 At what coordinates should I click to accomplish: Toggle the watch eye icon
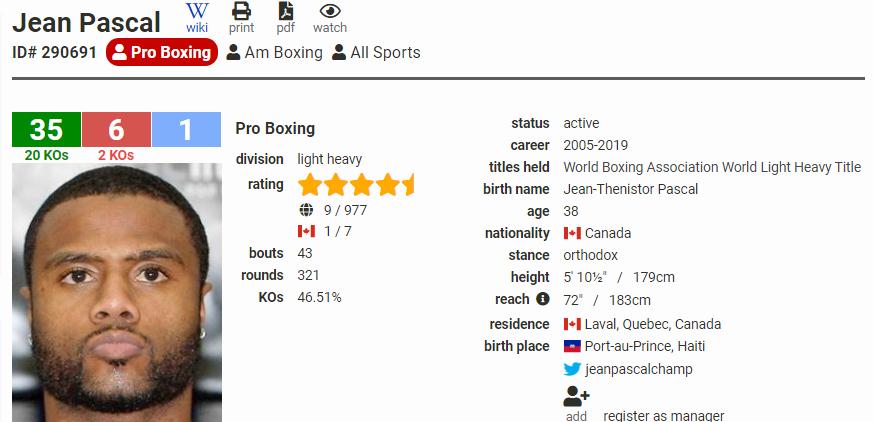[x=330, y=11]
